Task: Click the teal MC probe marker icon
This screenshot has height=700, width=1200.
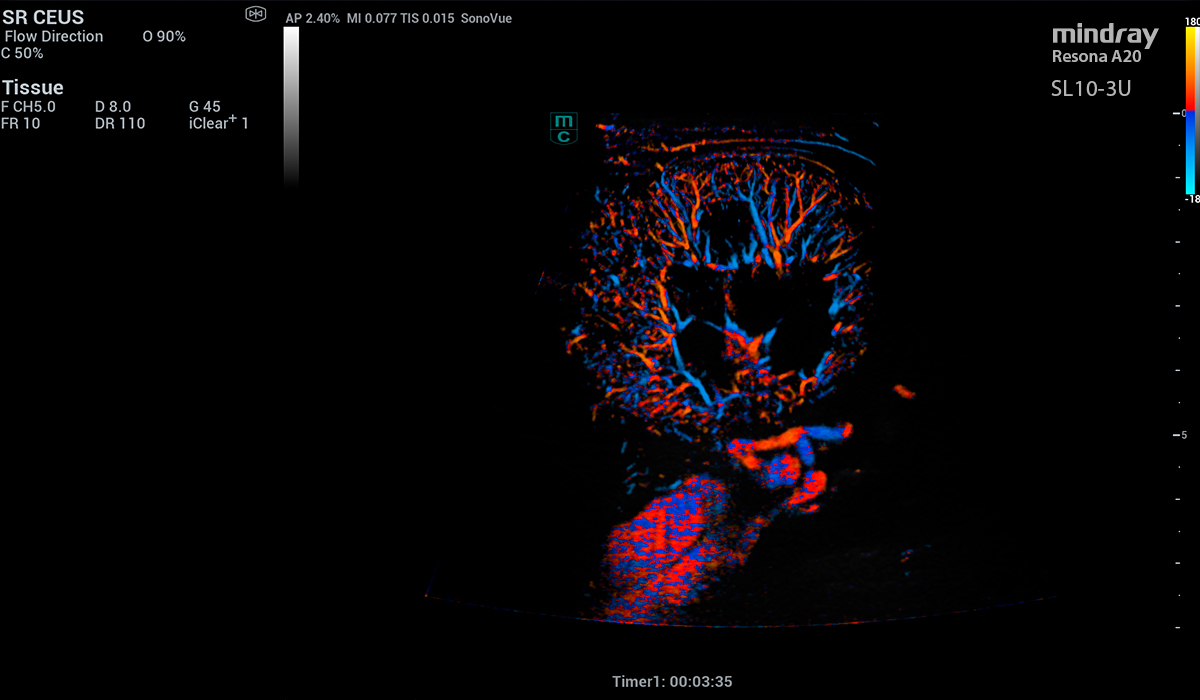Action: 564,128
